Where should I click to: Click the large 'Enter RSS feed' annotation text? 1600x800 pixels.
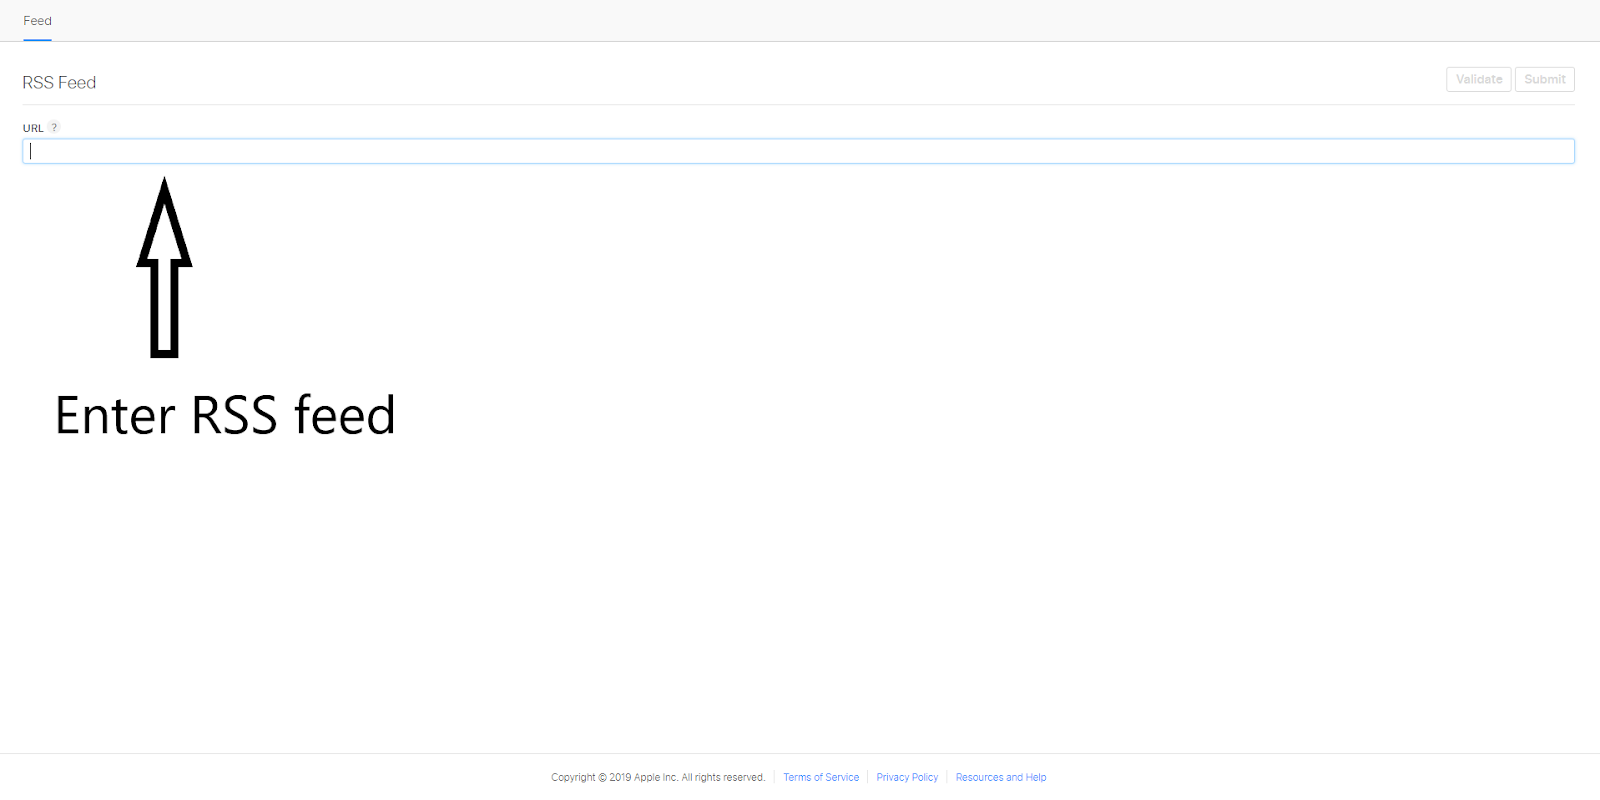[225, 416]
